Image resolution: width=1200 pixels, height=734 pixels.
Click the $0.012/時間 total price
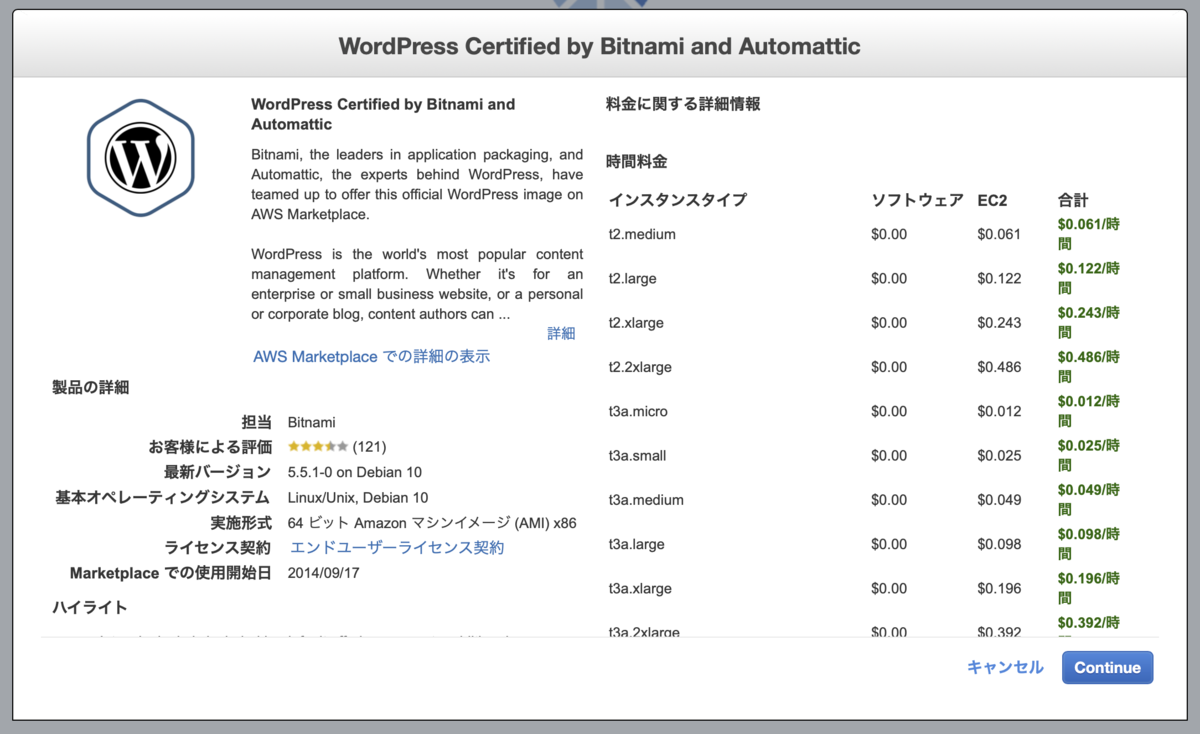(x=1089, y=411)
